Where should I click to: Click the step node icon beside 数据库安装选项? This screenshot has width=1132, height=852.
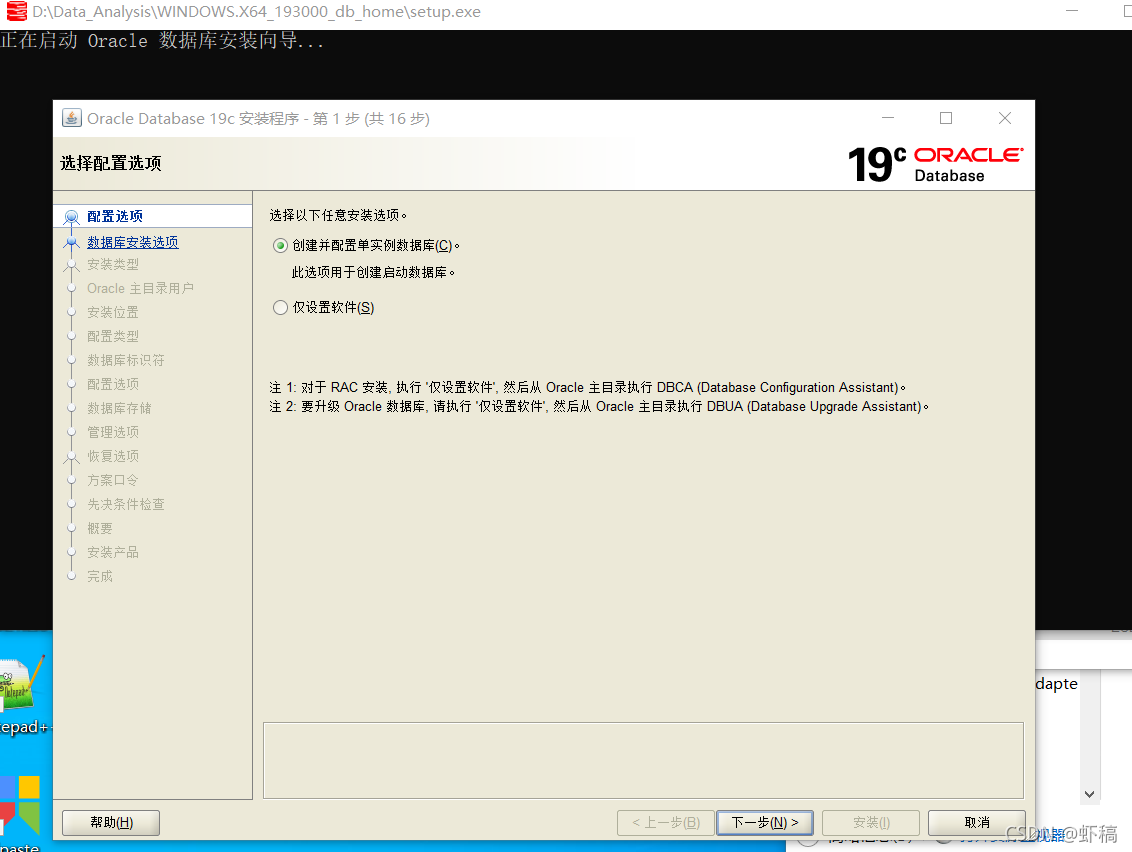pos(71,241)
